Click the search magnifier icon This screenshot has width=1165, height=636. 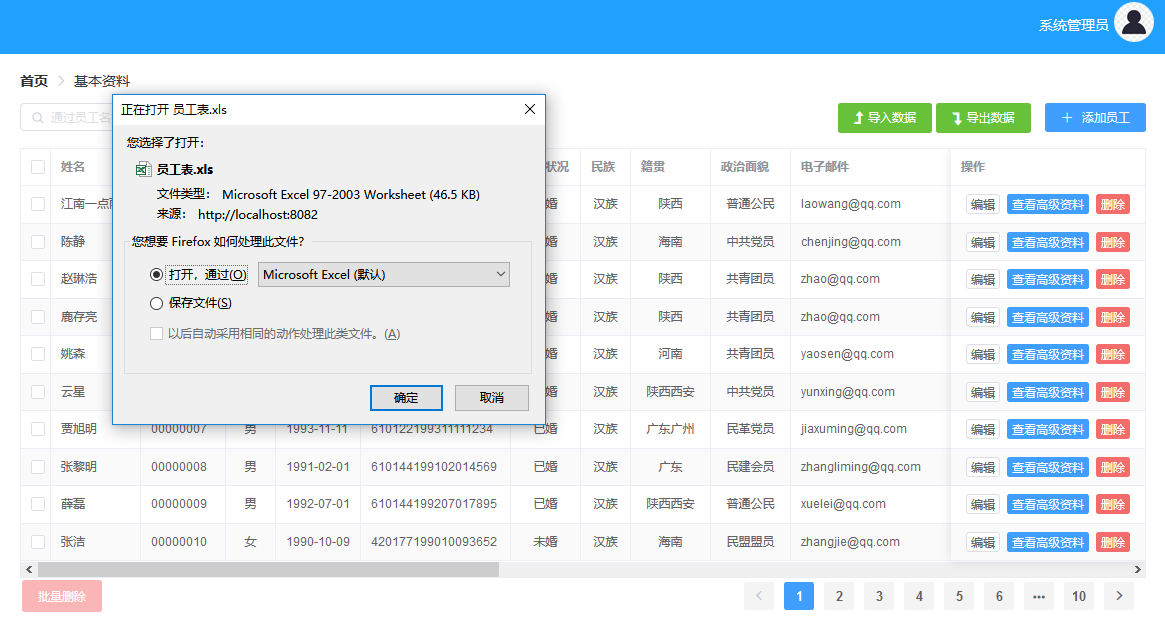coord(37,117)
